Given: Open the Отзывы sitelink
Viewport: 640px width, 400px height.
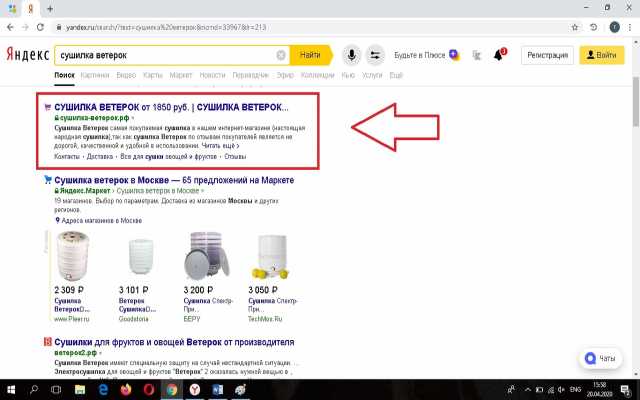Looking at the screenshot, I should [235, 156].
